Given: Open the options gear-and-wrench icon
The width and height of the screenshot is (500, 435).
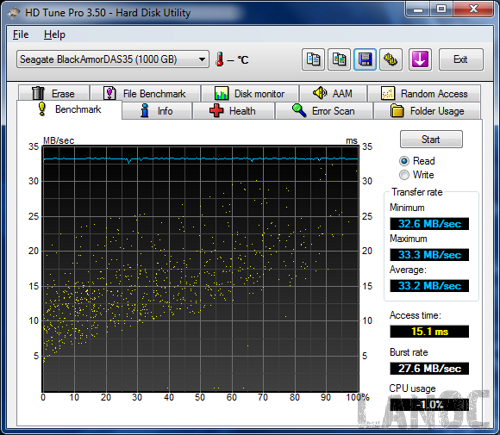Looking at the screenshot, I should tap(391, 60).
